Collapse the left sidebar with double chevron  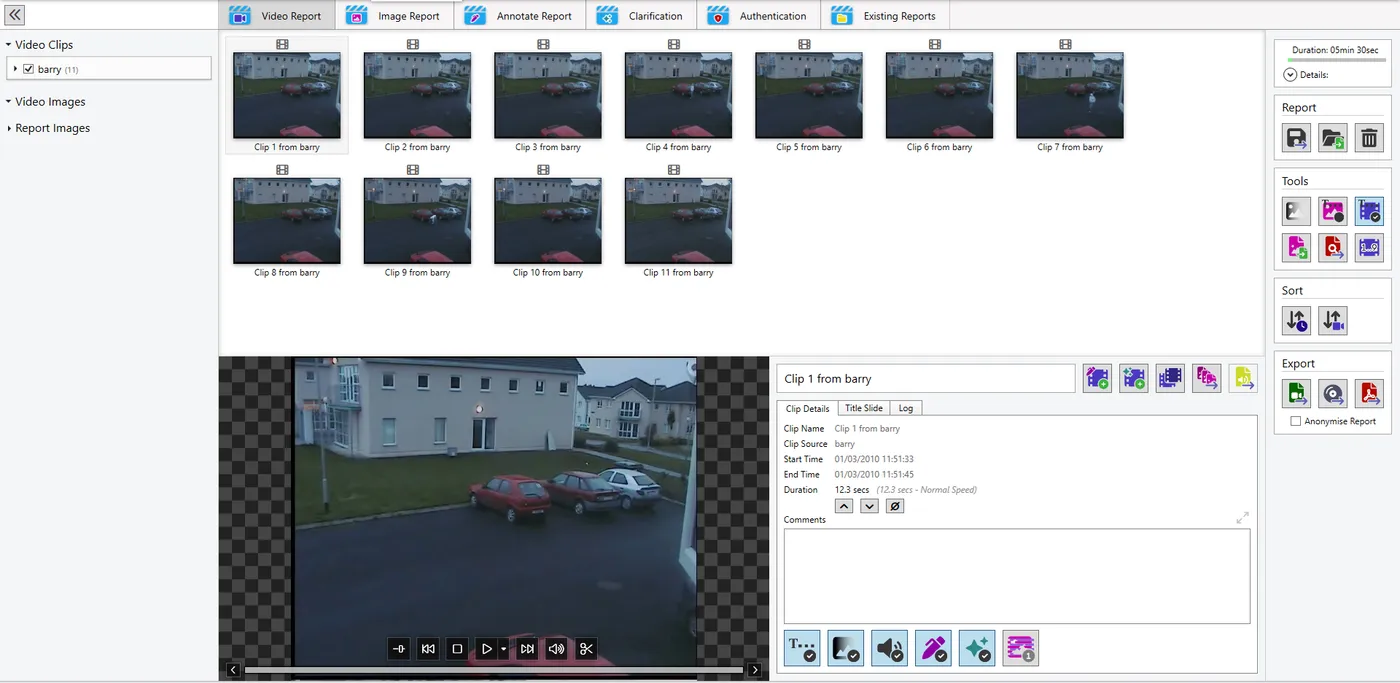[15, 15]
